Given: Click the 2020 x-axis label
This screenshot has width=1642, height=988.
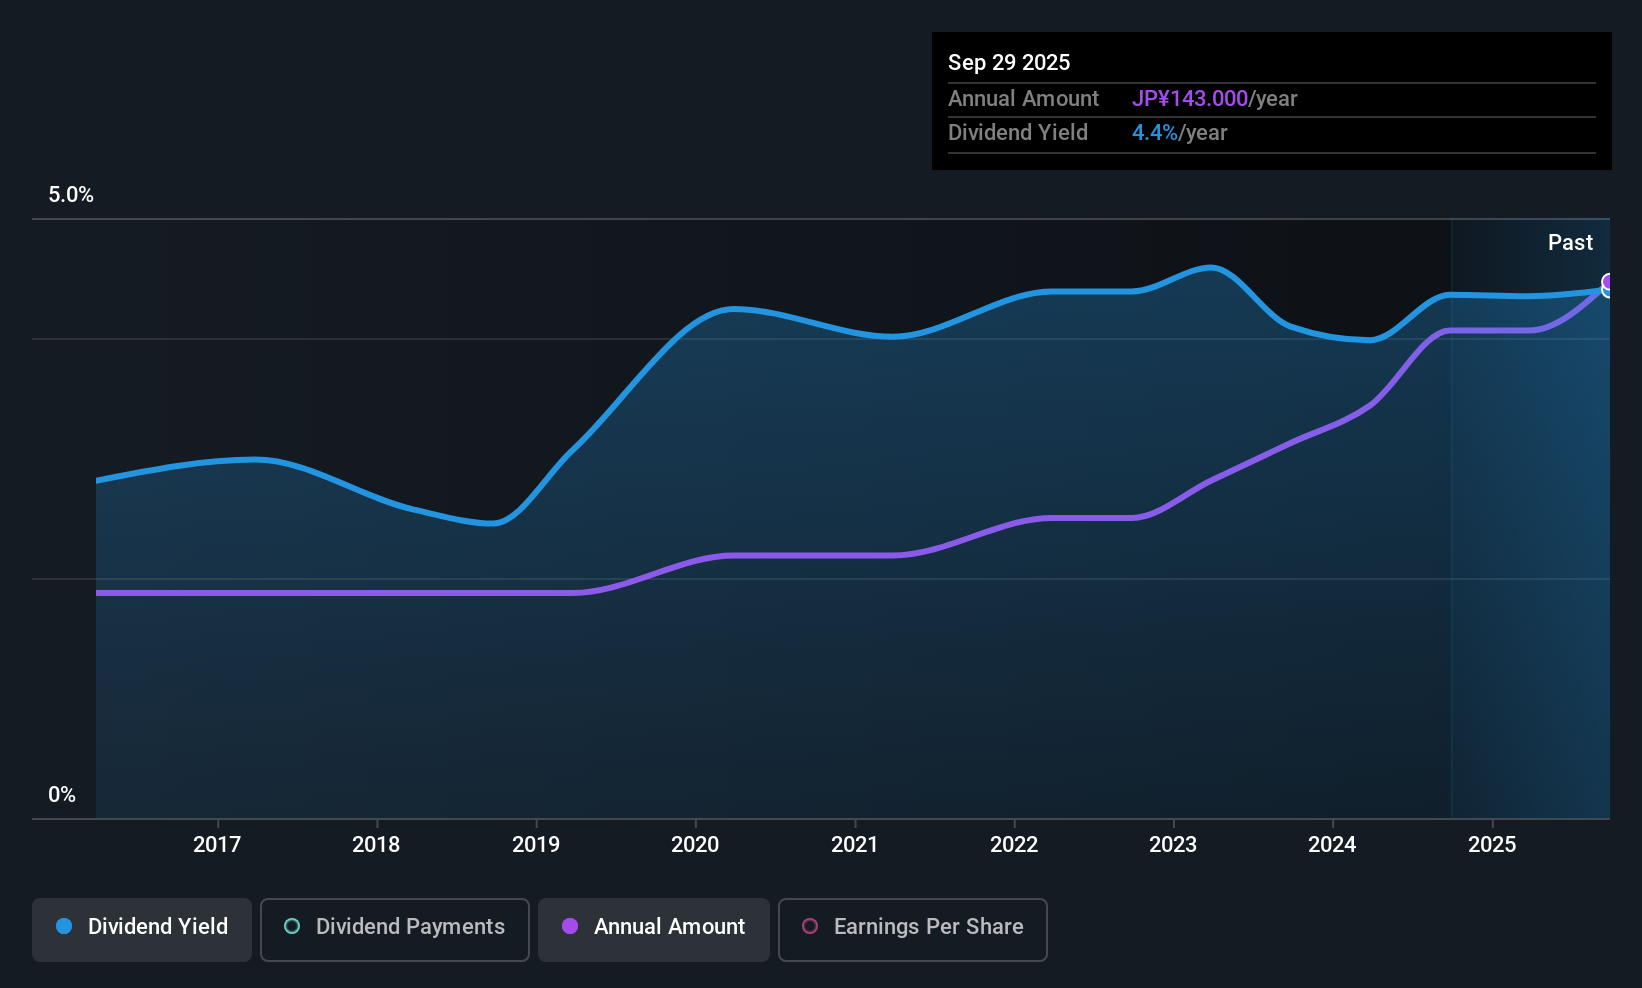Looking at the screenshot, I should [x=695, y=844].
